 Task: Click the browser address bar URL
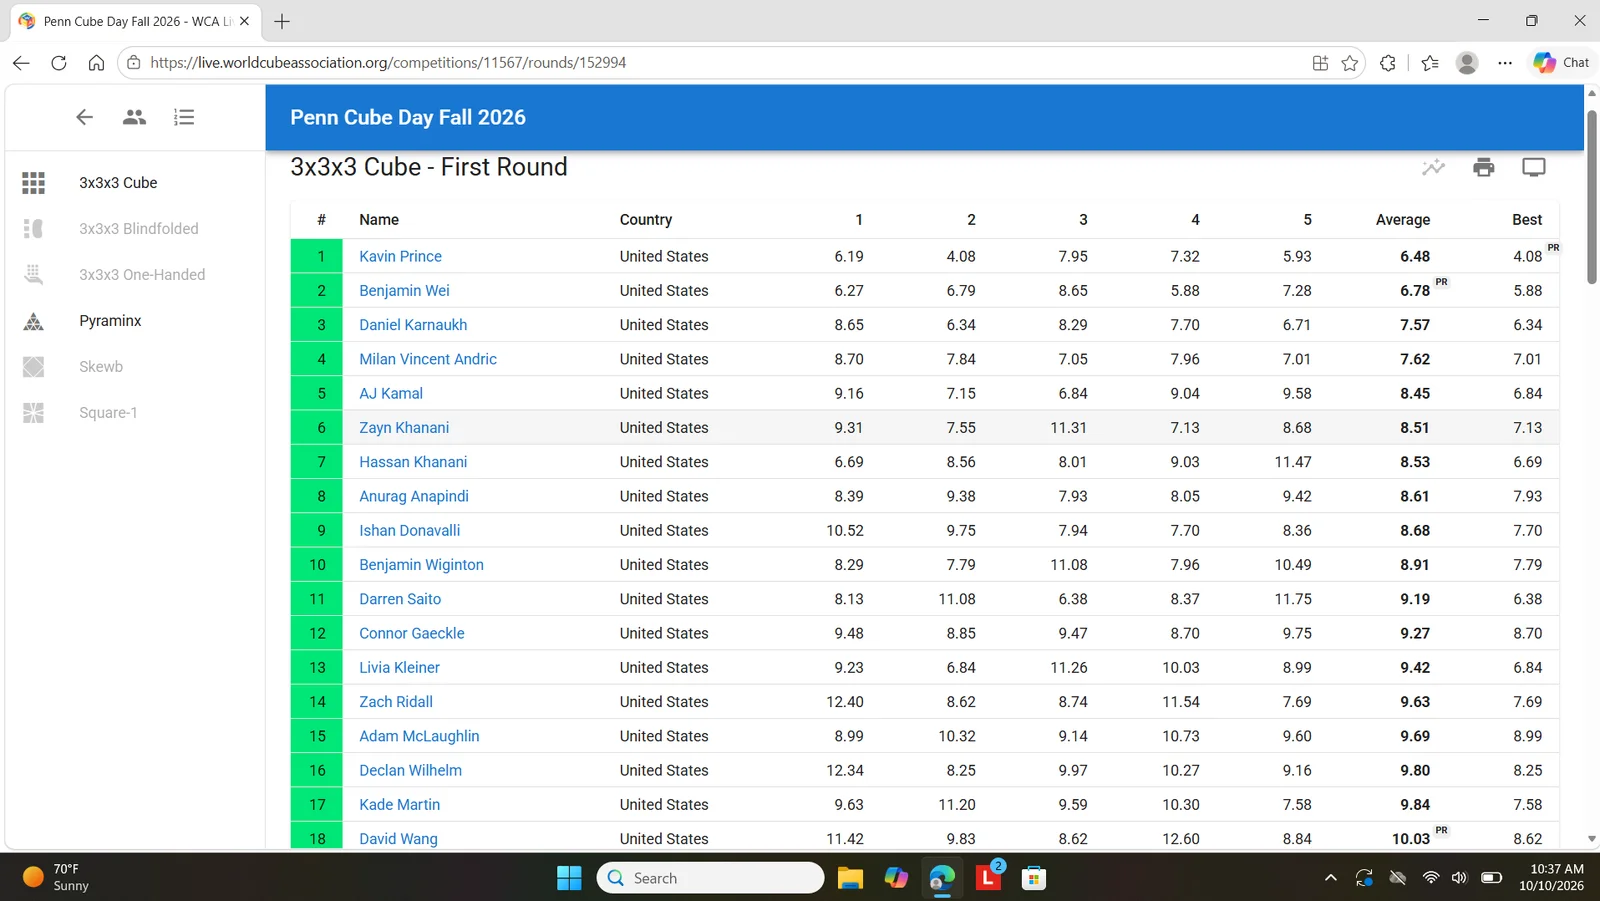click(x=388, y=63)
